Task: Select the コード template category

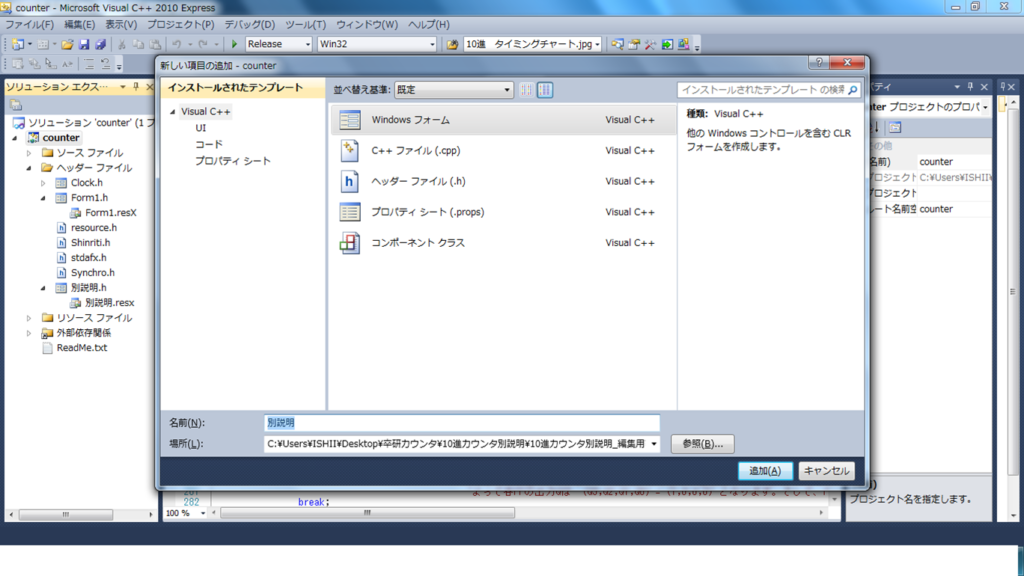Action: coord(208,144)
